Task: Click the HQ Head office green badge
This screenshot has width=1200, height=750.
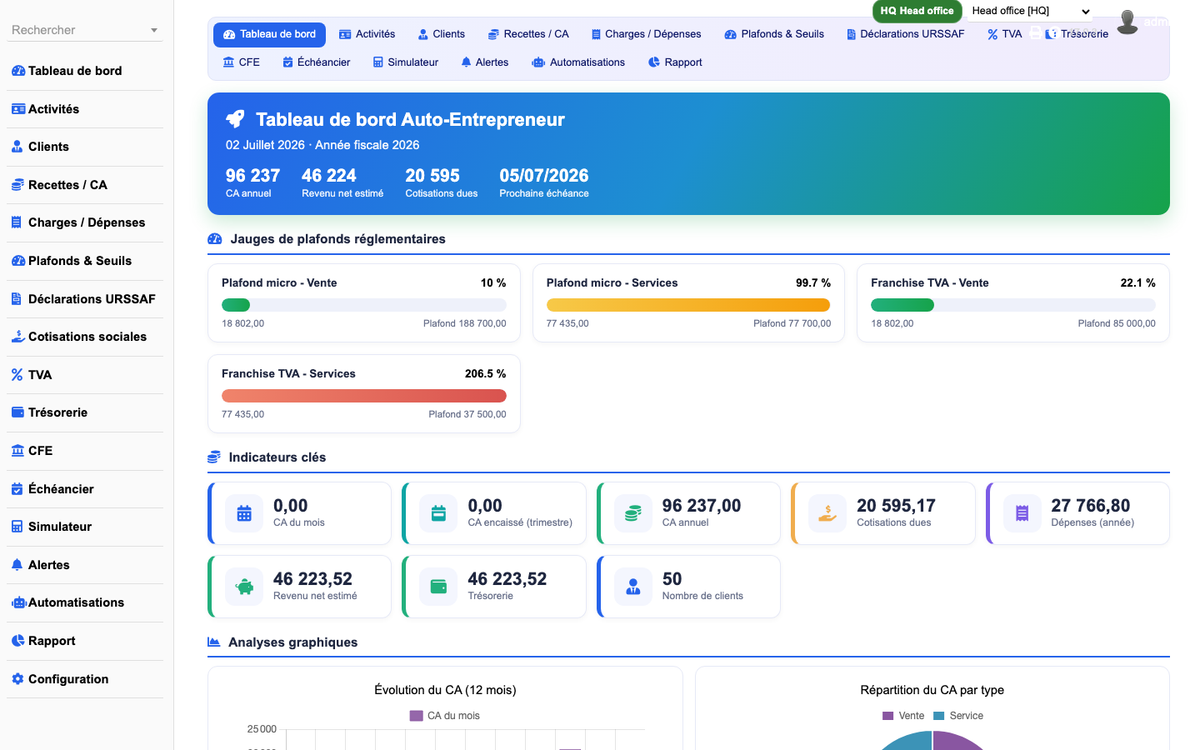Action: click(917, 11)
